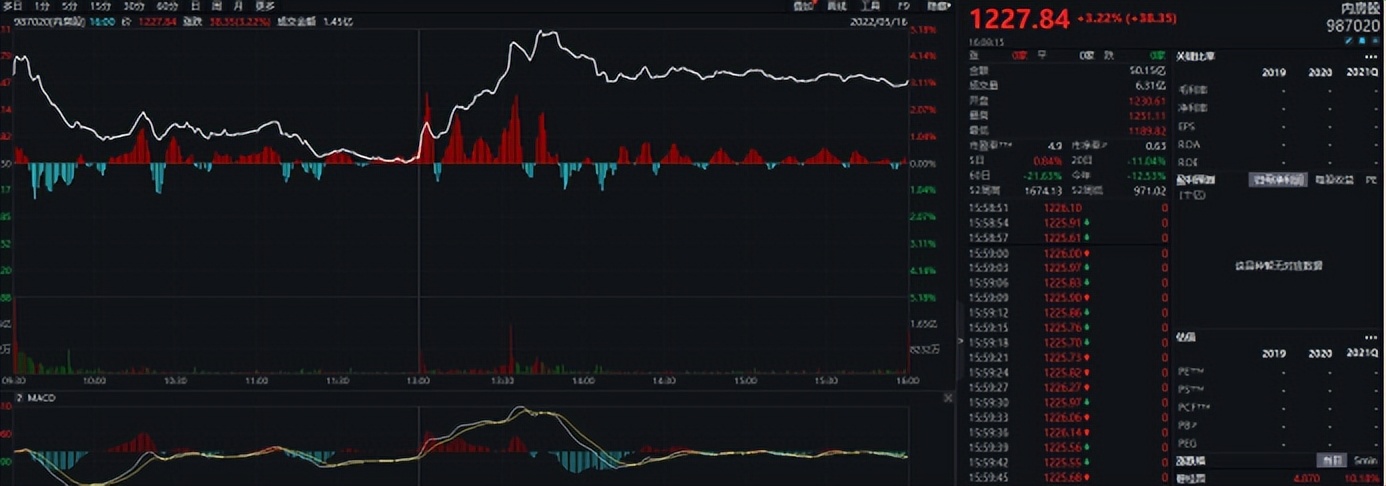The image size is (1386, 486).
Task: Switch chart period to 1分
Action: (42, 6)
